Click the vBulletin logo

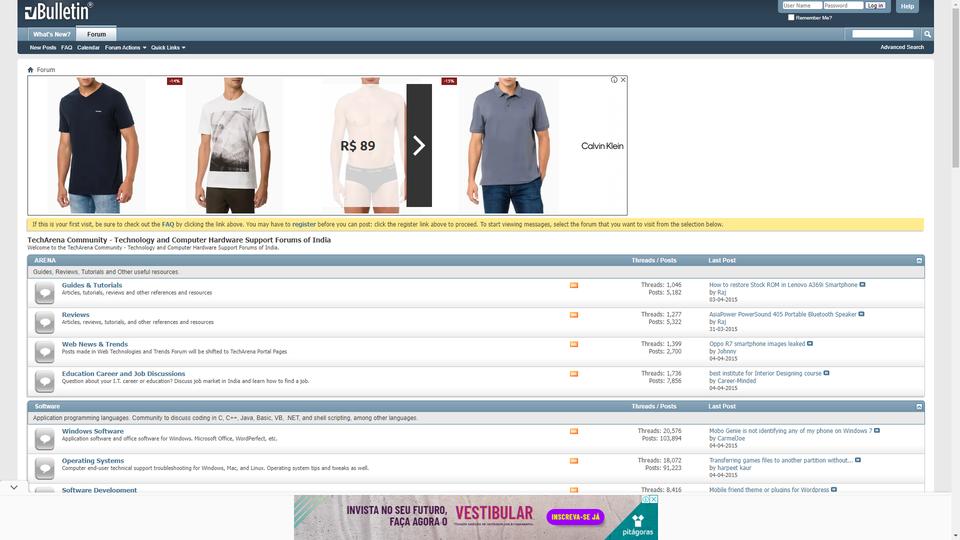[59, 11]
